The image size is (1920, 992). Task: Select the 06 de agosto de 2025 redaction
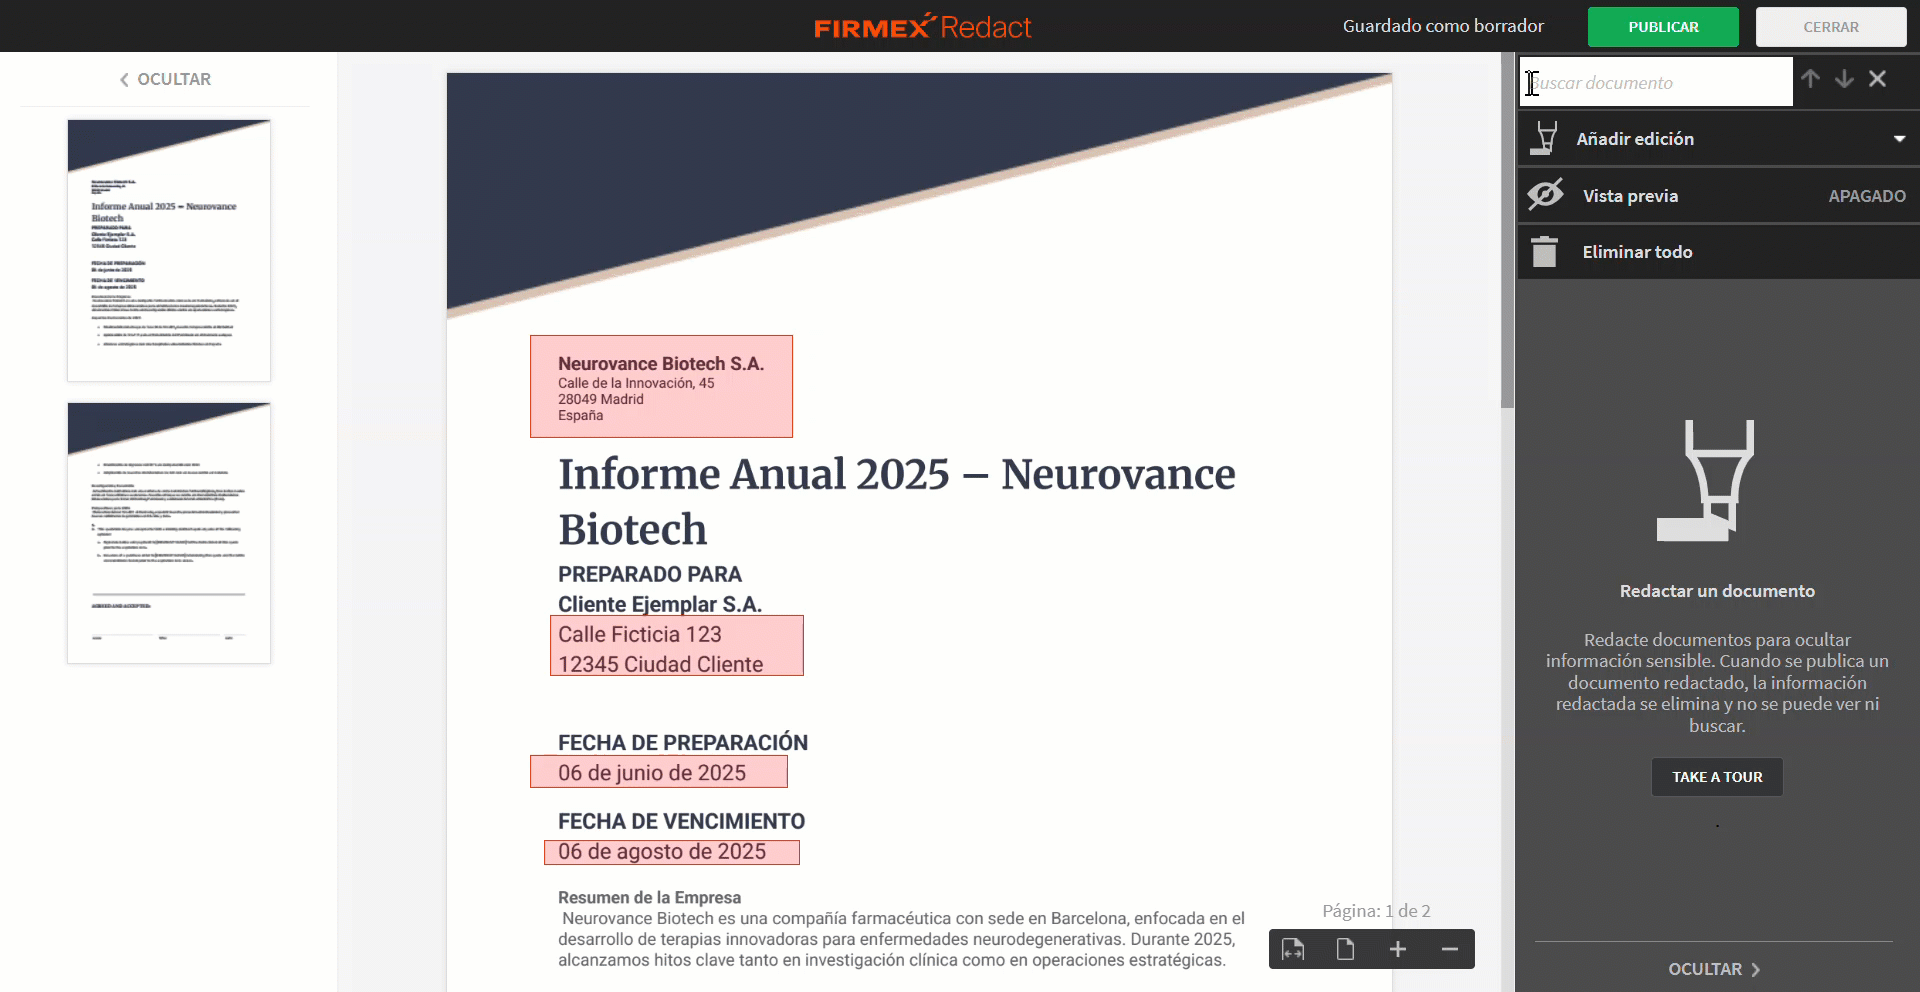[x=672, y=852]
